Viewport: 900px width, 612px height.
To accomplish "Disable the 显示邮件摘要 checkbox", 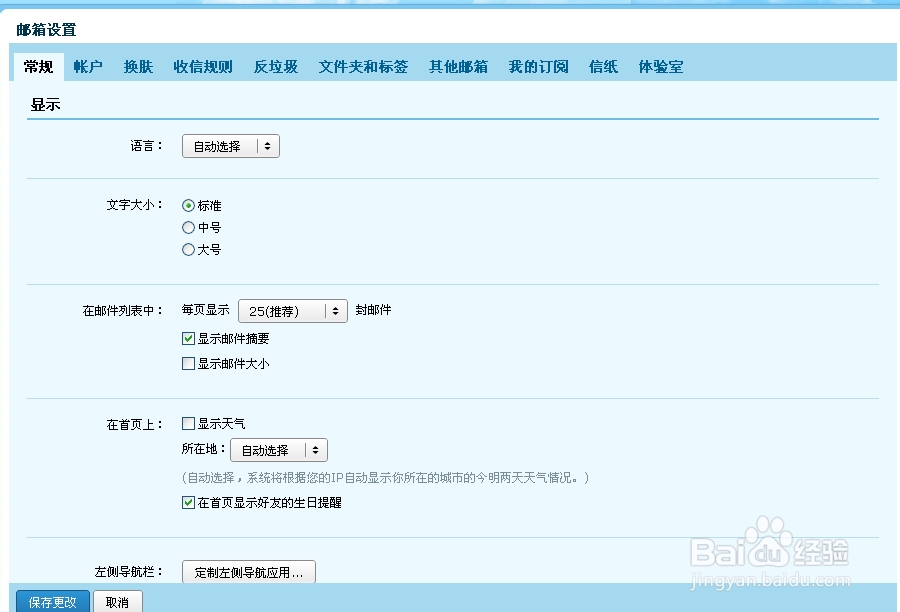I will point(188,338).
